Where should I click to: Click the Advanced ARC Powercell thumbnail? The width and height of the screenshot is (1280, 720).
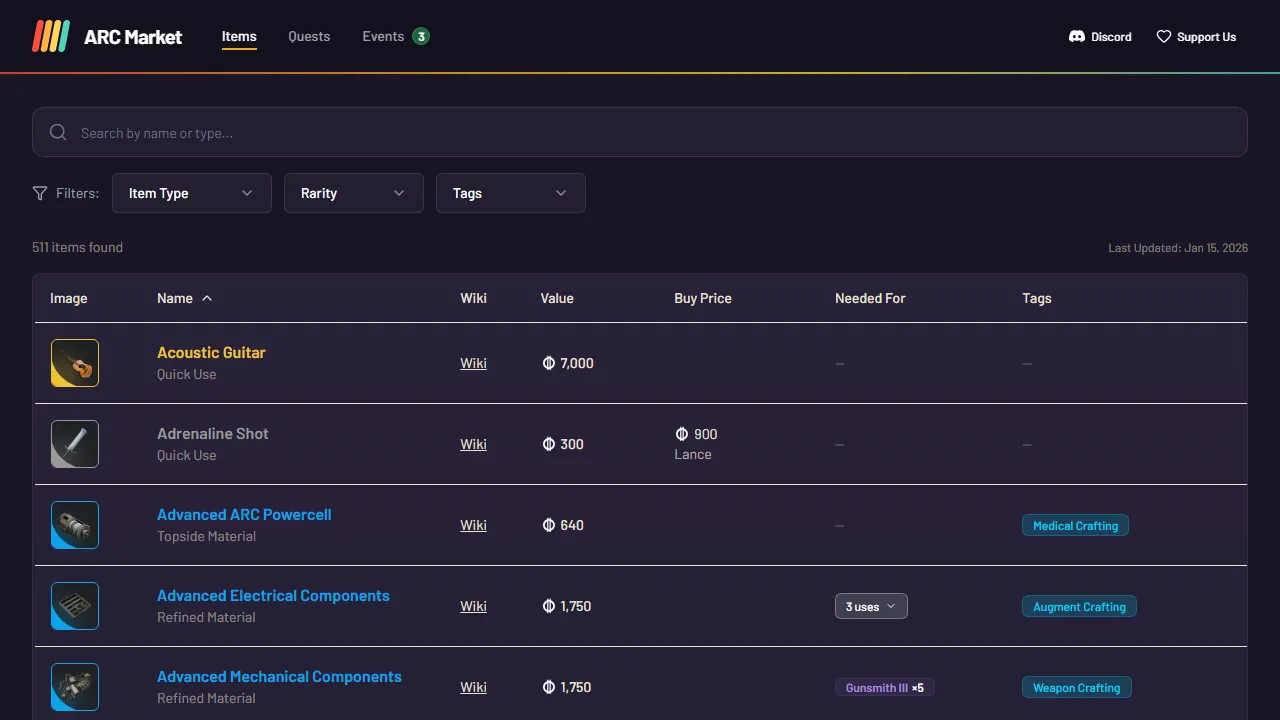click(74, 525)
